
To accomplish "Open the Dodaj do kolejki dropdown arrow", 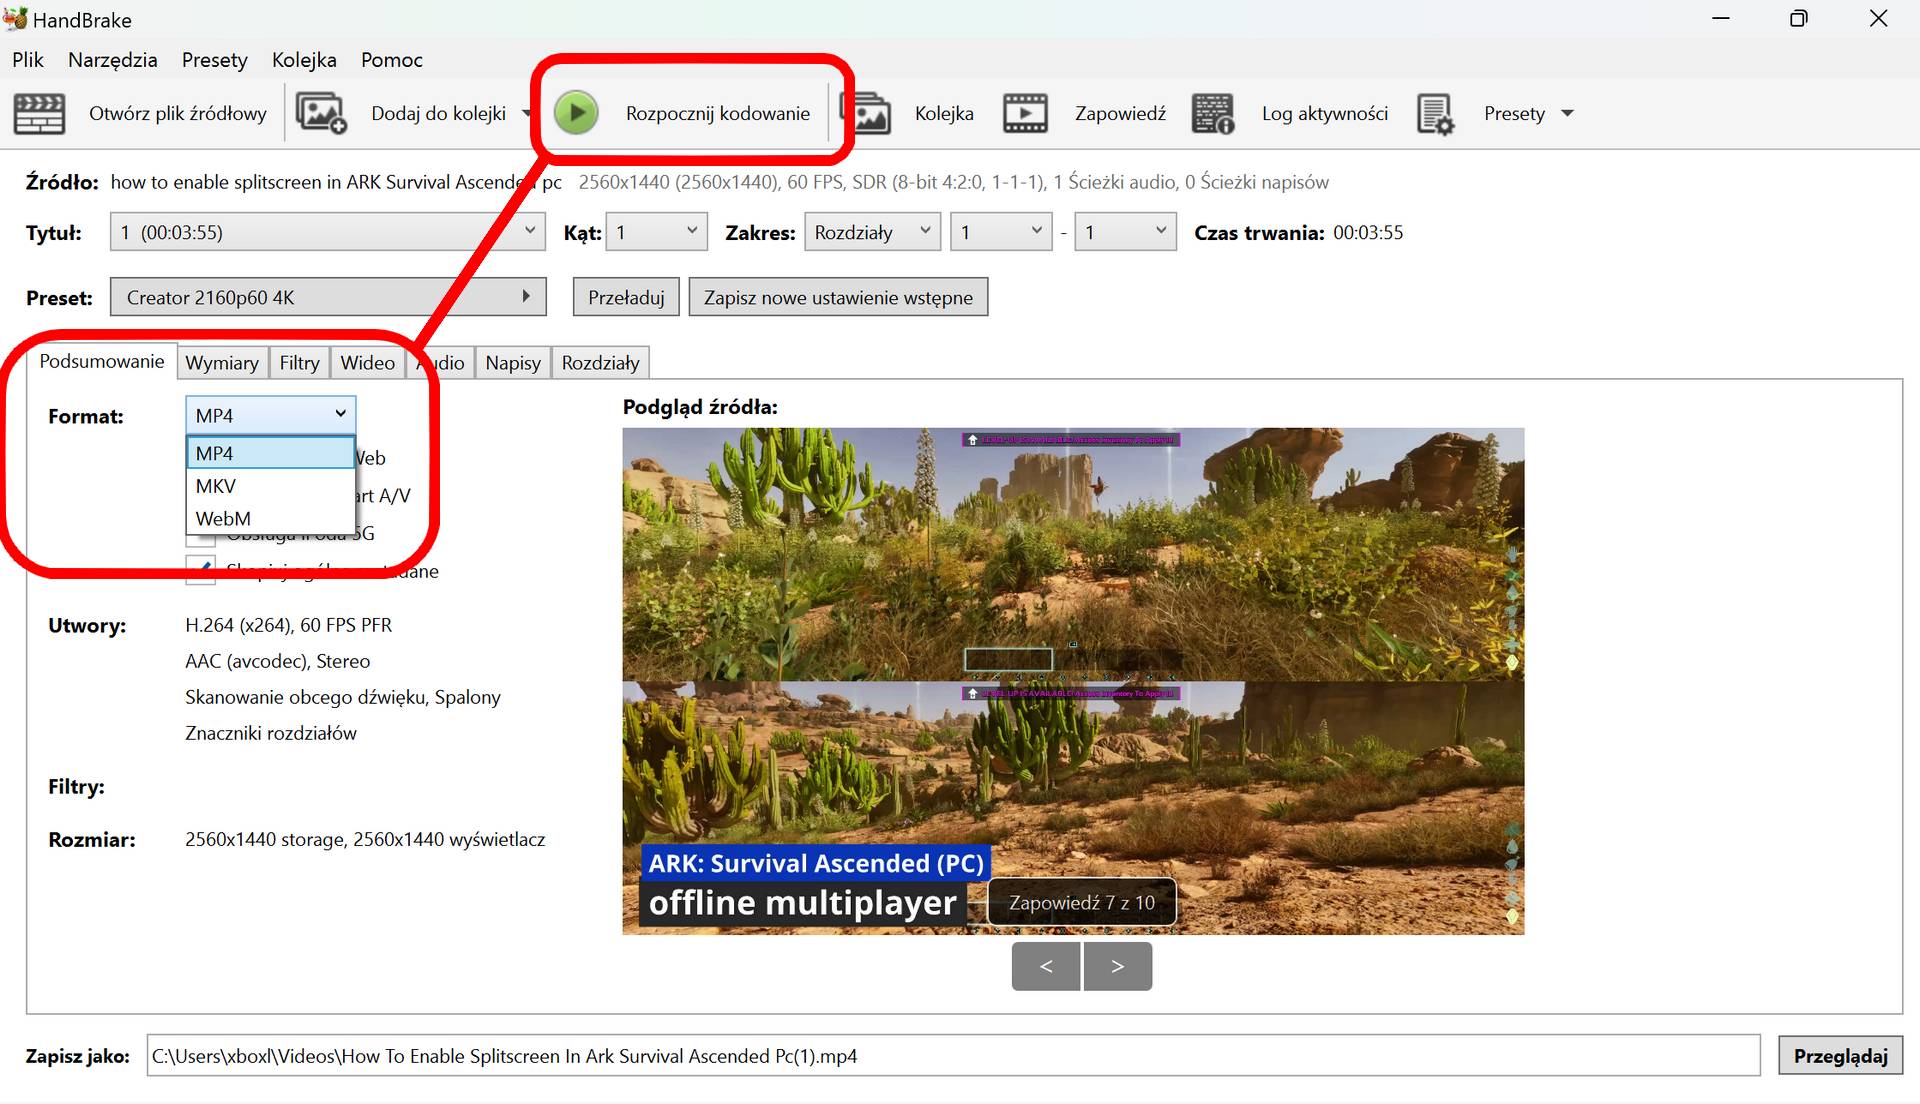I will coord(527,113).
